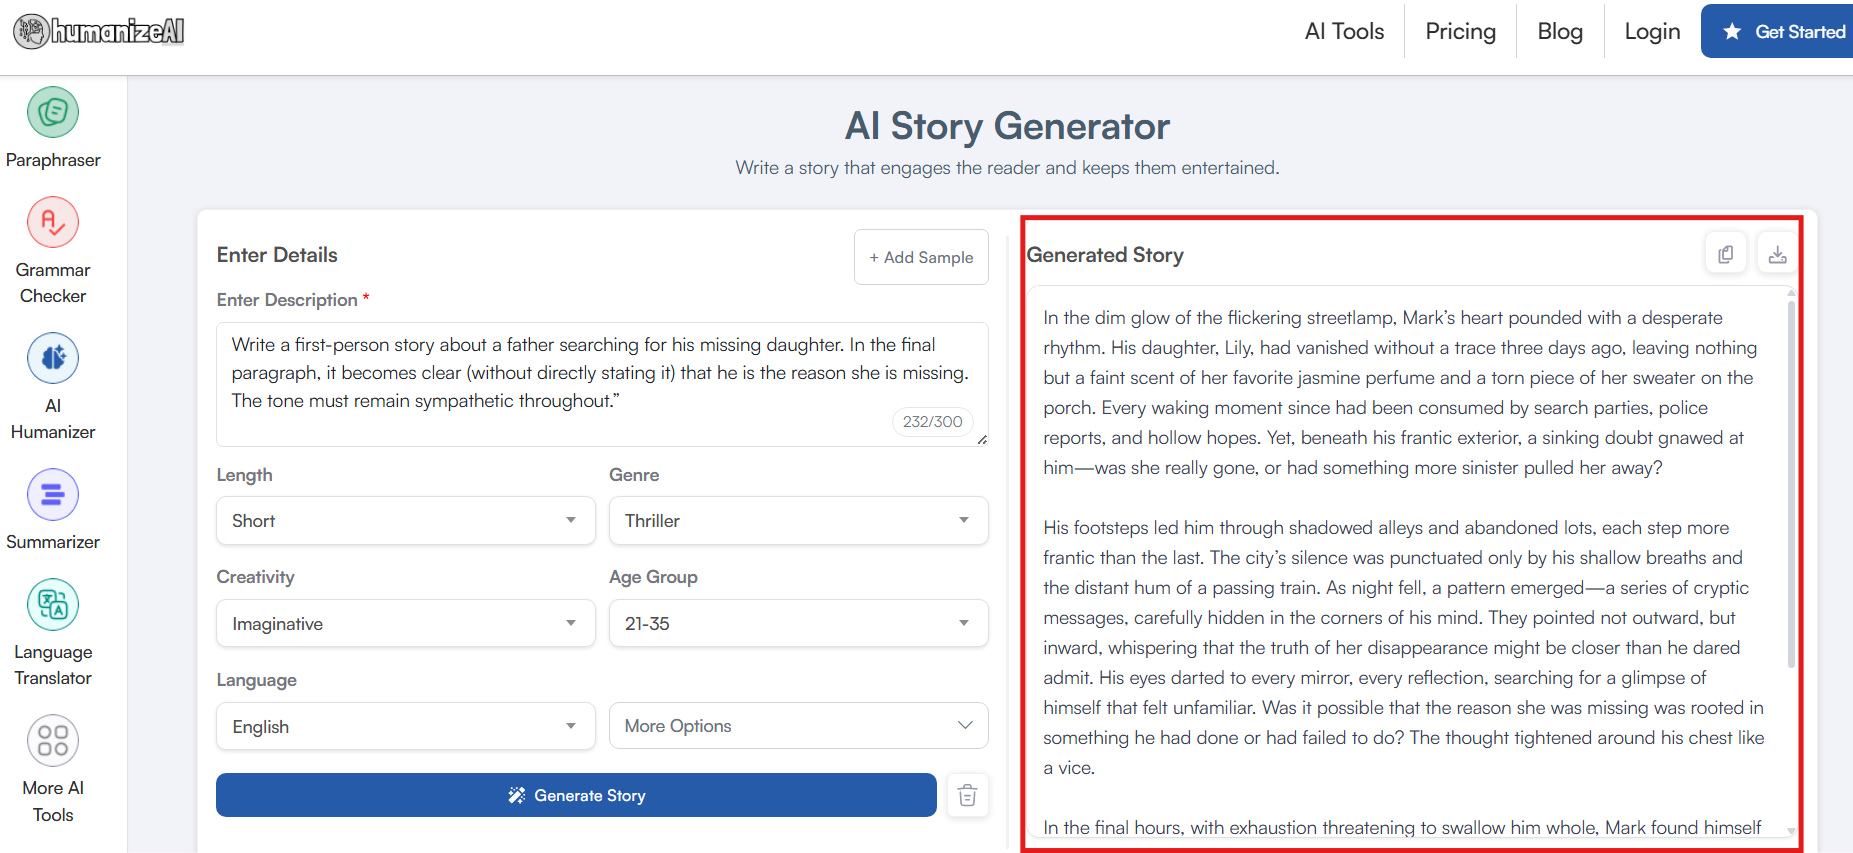Copy the generated story to clipboard

(1725, 254)
